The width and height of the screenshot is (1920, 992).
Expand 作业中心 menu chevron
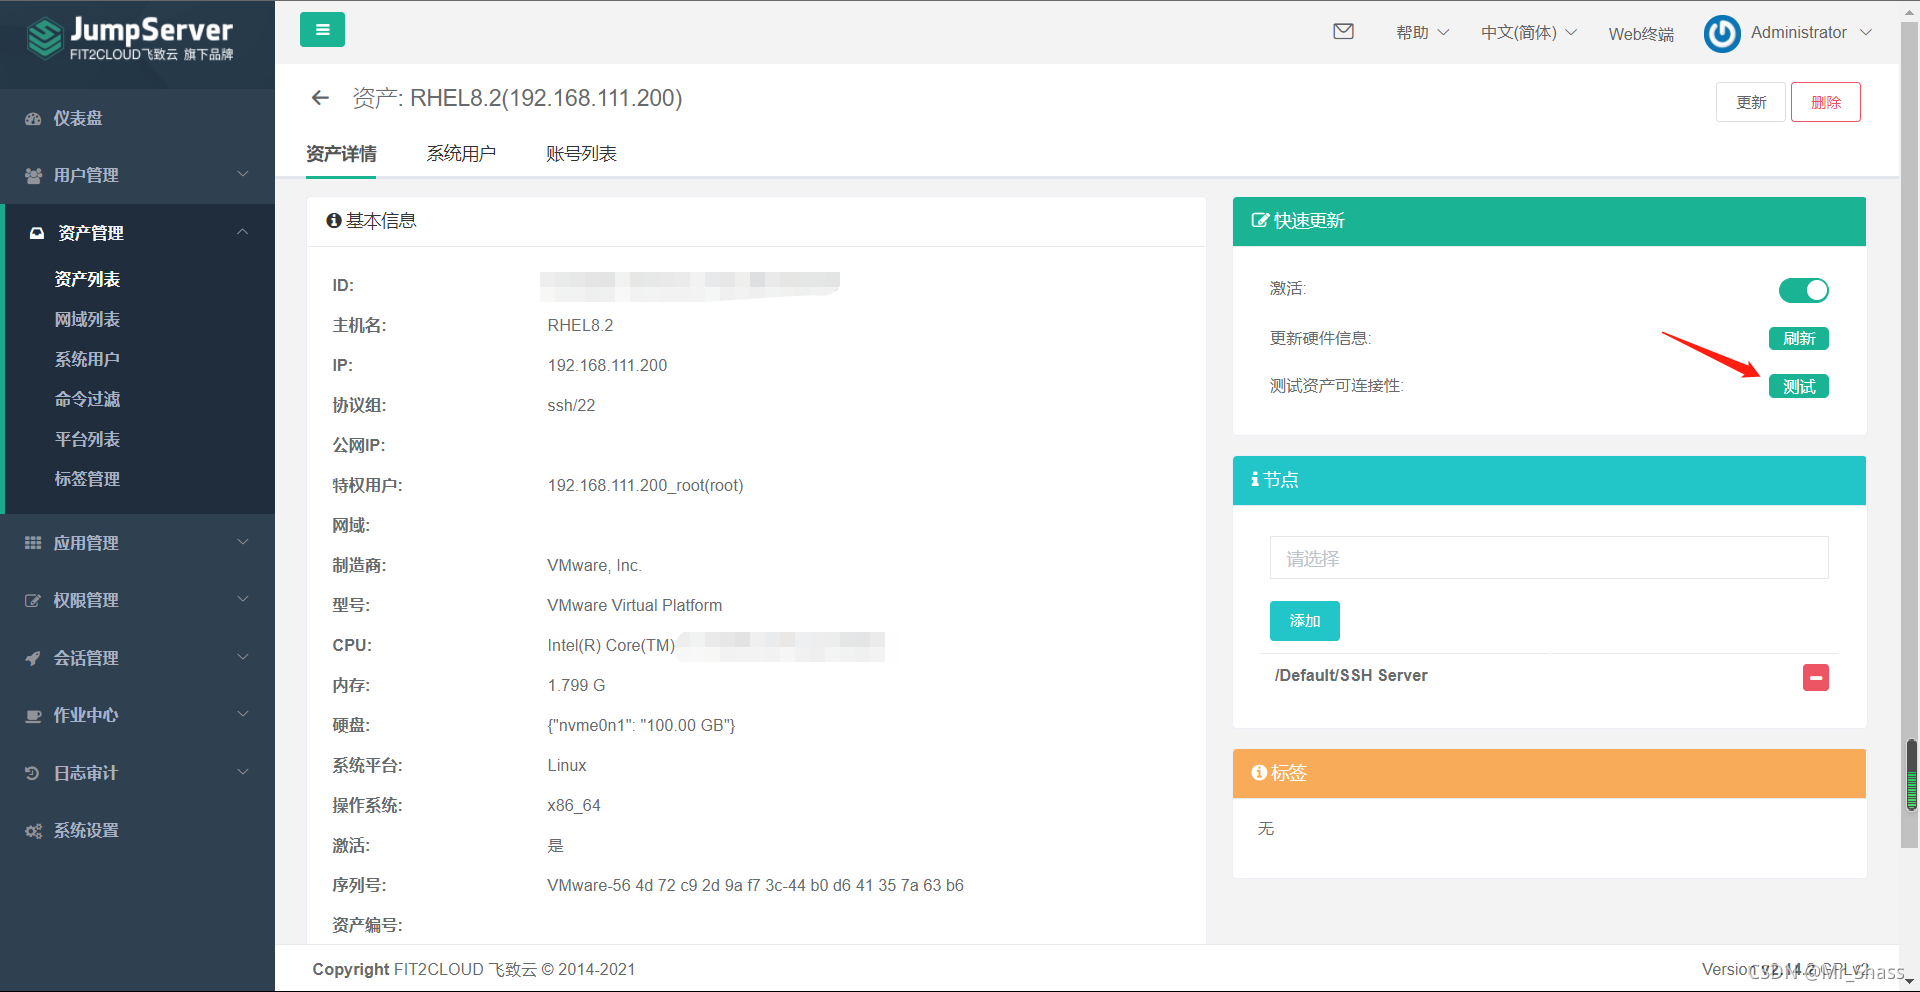coord(243,714)
